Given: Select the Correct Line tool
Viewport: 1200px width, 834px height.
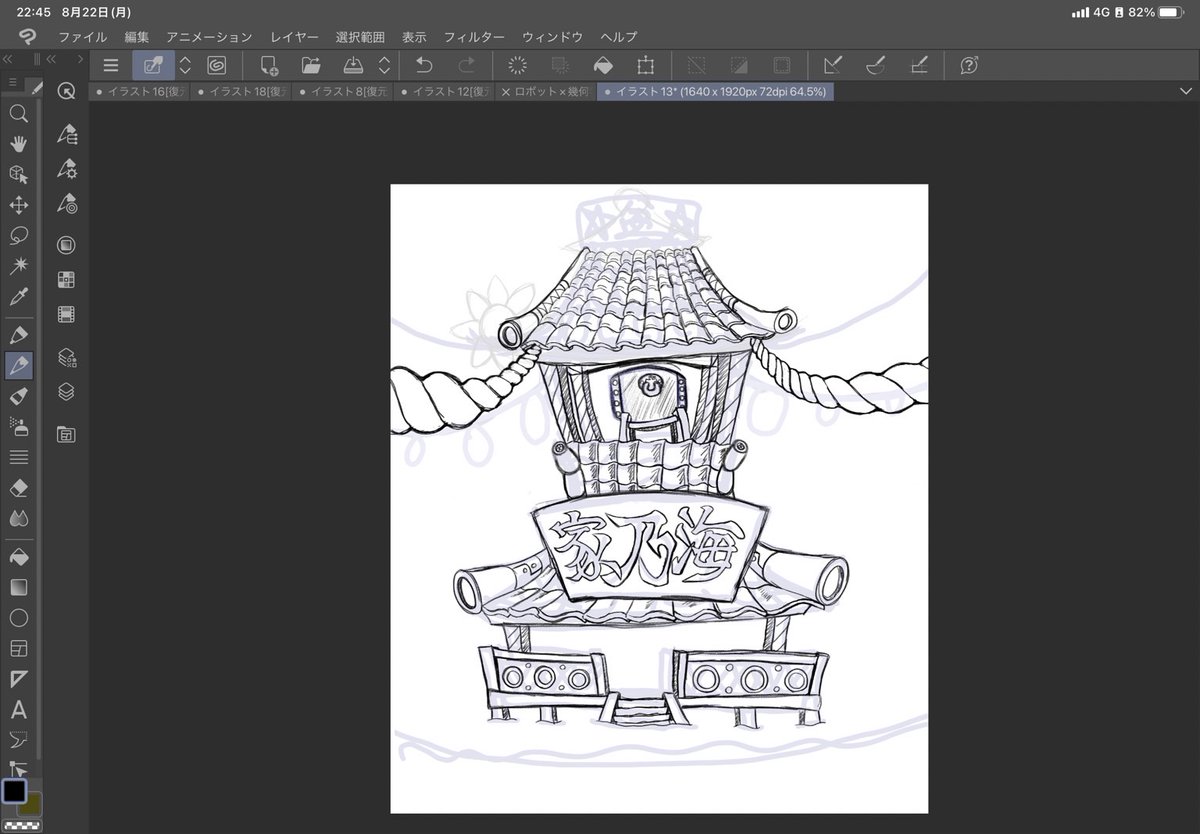Looking at the screenshot, I should click(18, 740).
